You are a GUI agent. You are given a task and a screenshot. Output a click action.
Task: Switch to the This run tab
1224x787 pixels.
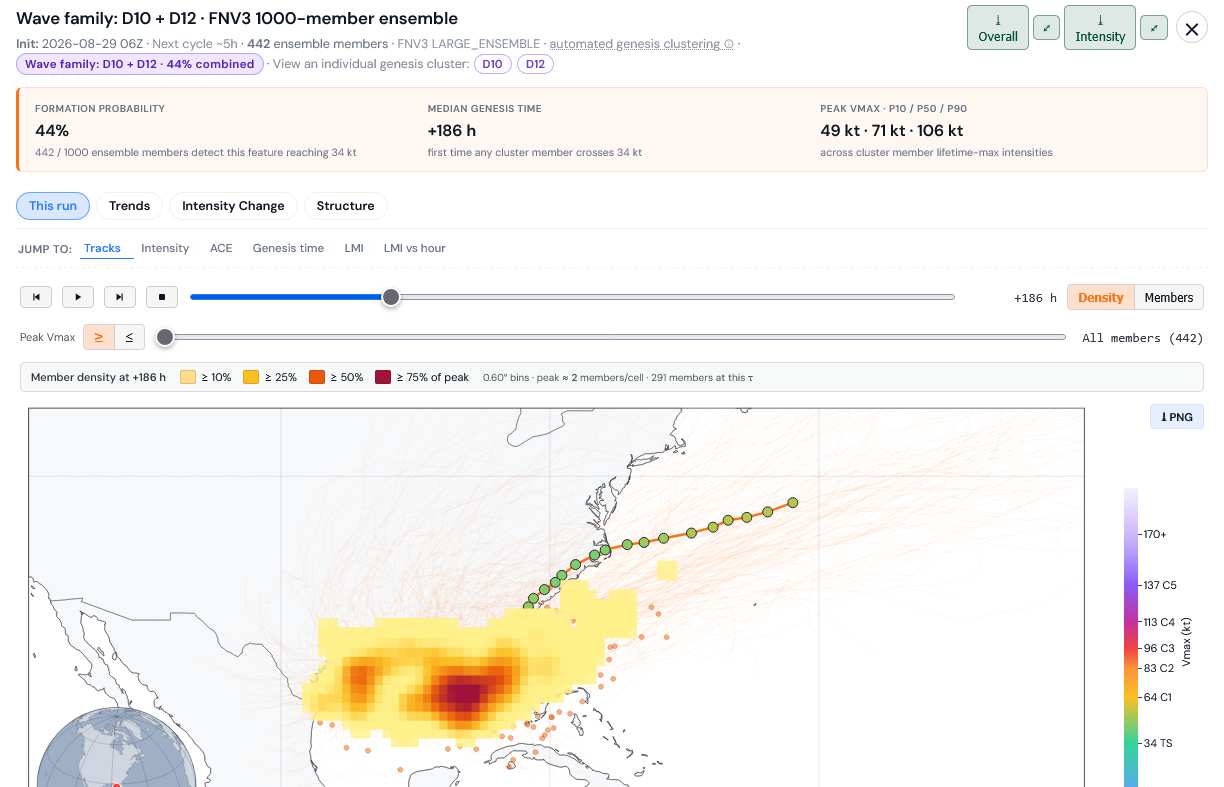[x=53, y=206]
